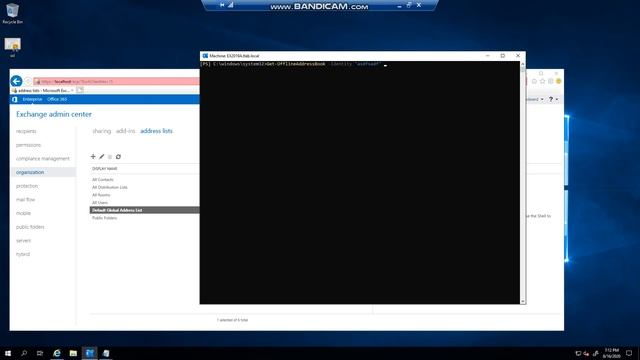Open File Explorer from taskbar
The width and height of the screenshot is (640, 360).
(73, 353)
